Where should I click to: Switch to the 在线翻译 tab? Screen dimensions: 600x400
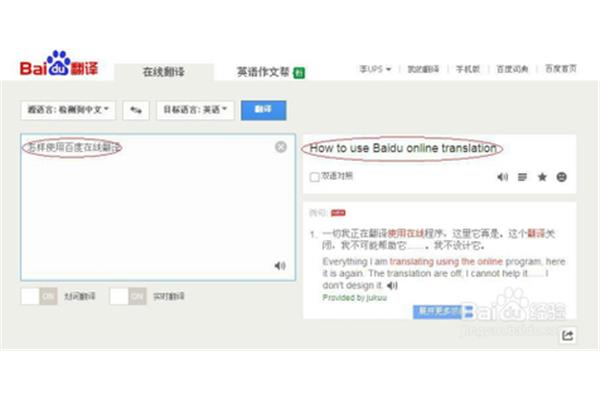pyautogui.click(x=164, y=72)
